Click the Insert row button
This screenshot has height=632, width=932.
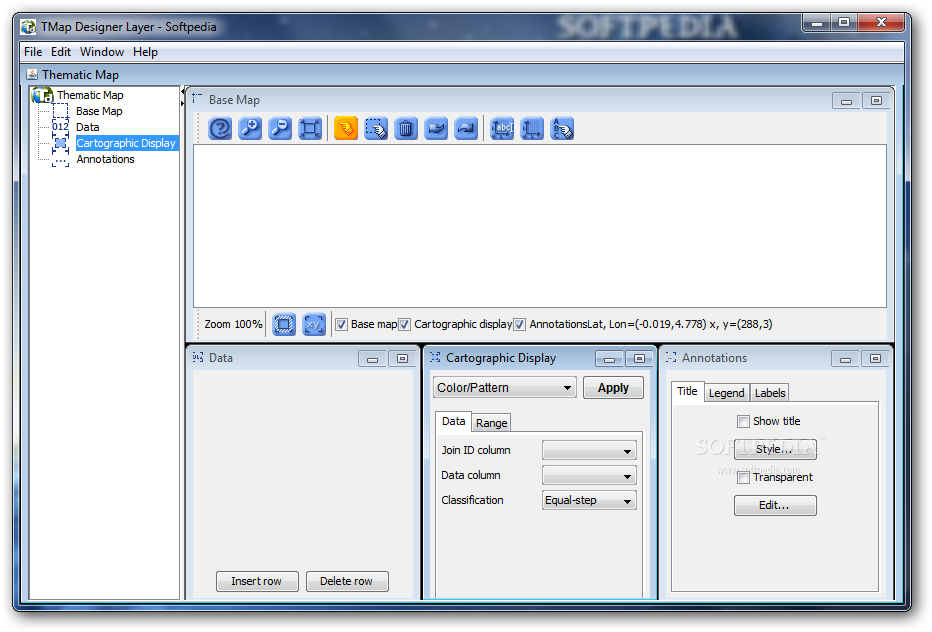point(257,581)
